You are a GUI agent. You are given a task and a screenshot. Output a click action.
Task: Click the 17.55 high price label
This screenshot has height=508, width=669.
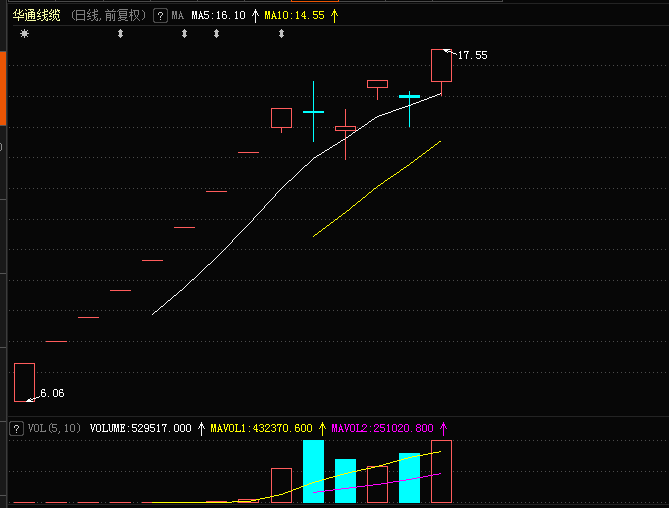pos(472,55)
